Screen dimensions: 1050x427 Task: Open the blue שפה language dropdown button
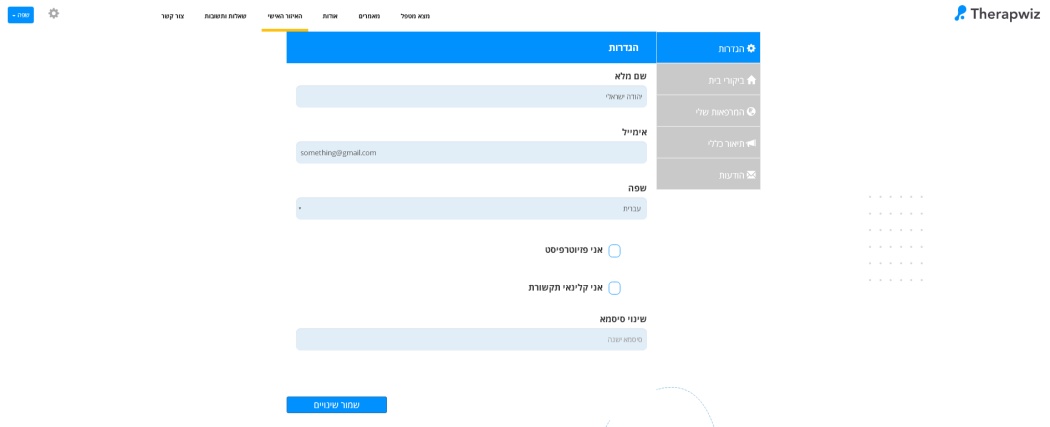point(21,15)
